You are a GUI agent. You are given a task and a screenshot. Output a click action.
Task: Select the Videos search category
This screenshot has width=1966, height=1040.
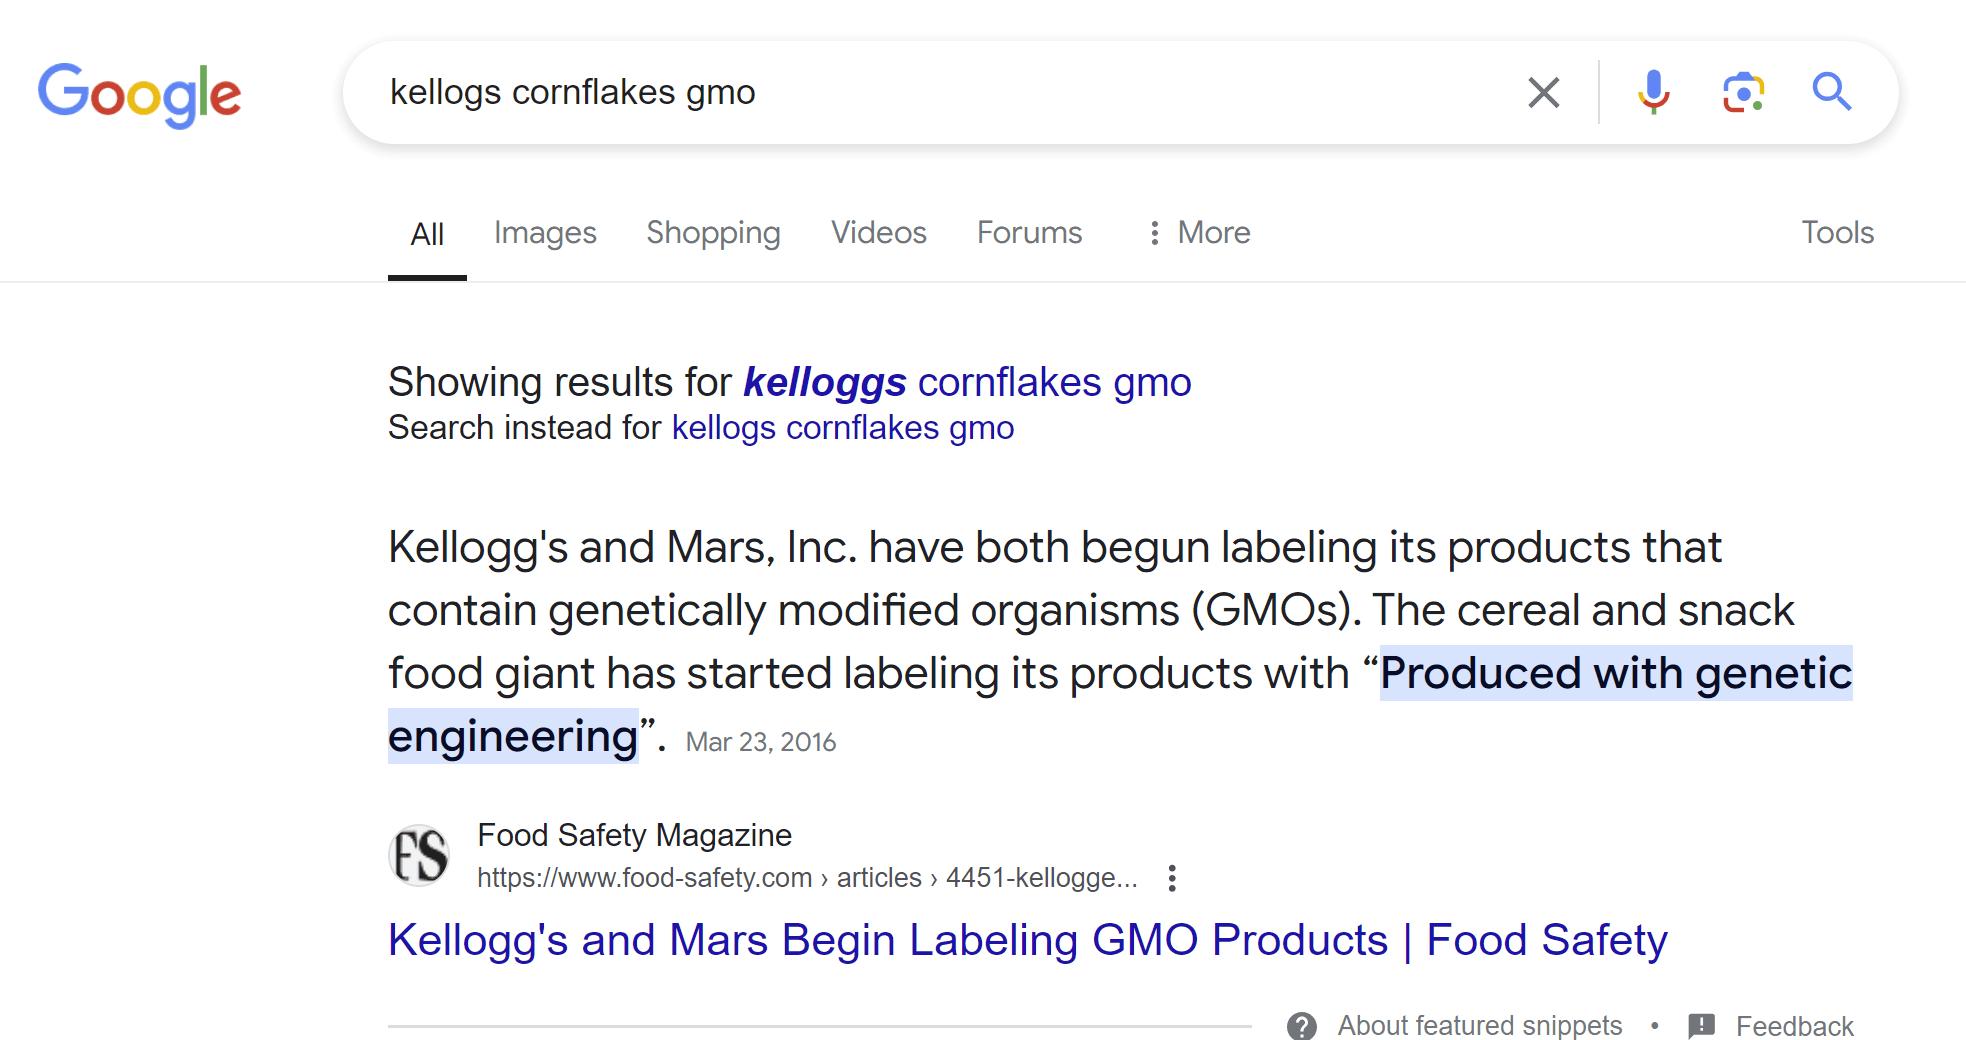[x=878, y=232]
